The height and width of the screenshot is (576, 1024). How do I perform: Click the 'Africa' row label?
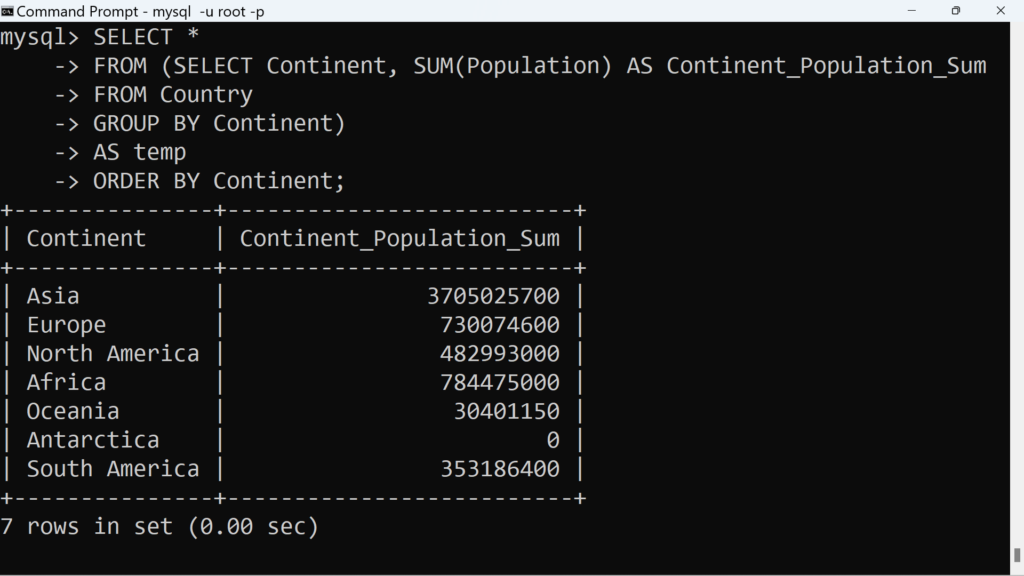tap(66, 382)
